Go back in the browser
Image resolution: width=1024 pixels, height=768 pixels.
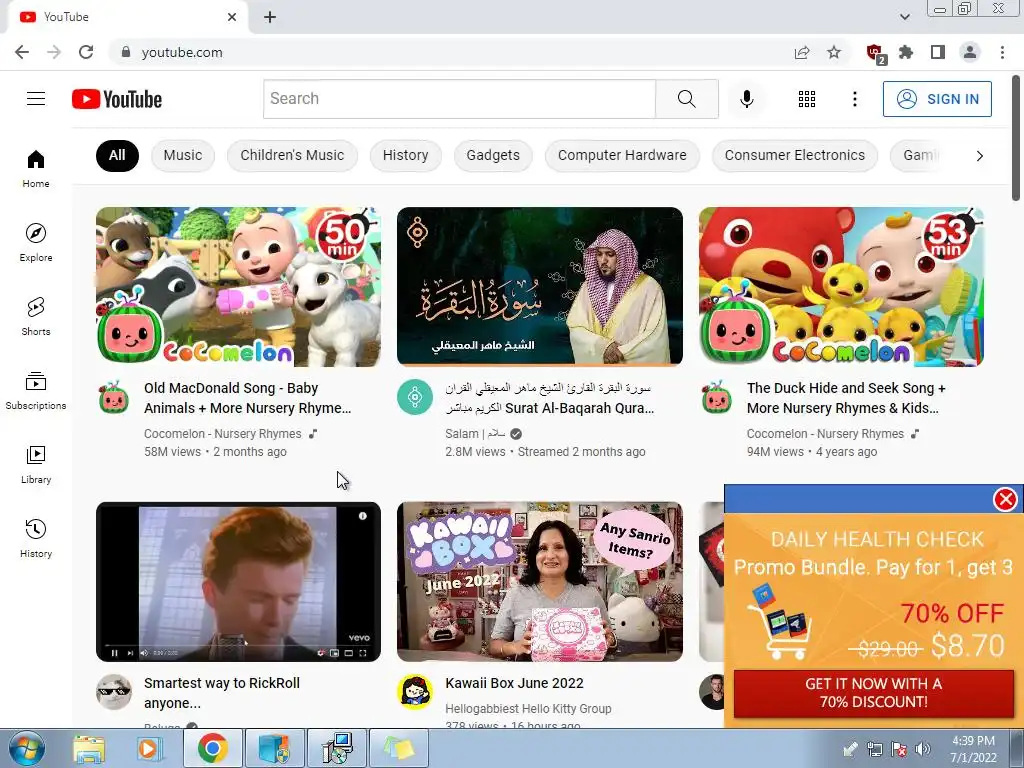22,52
